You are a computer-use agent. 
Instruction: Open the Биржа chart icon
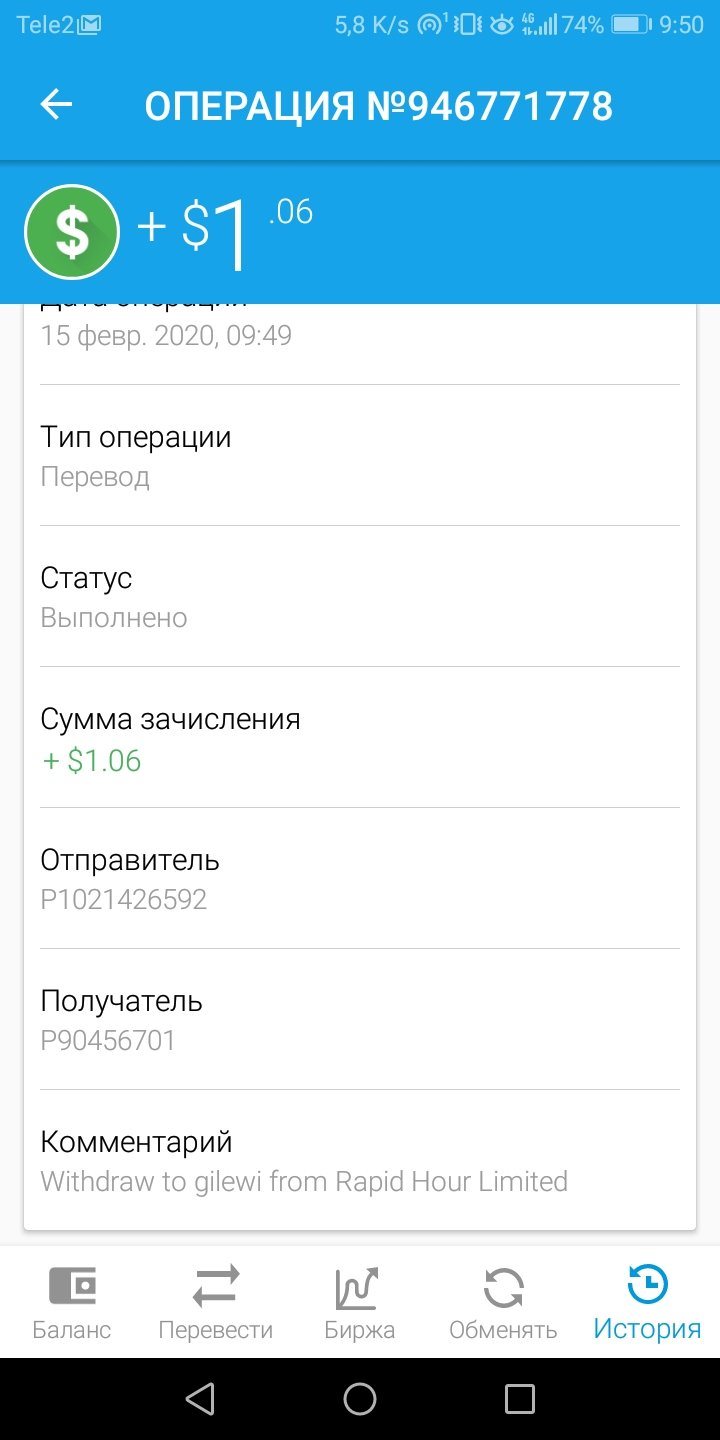coord(357,1287)
